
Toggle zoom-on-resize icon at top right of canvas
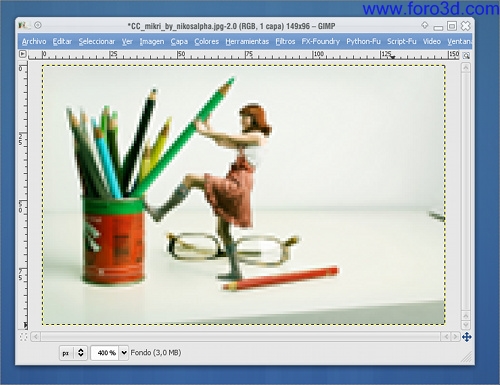tap(466, 55)
